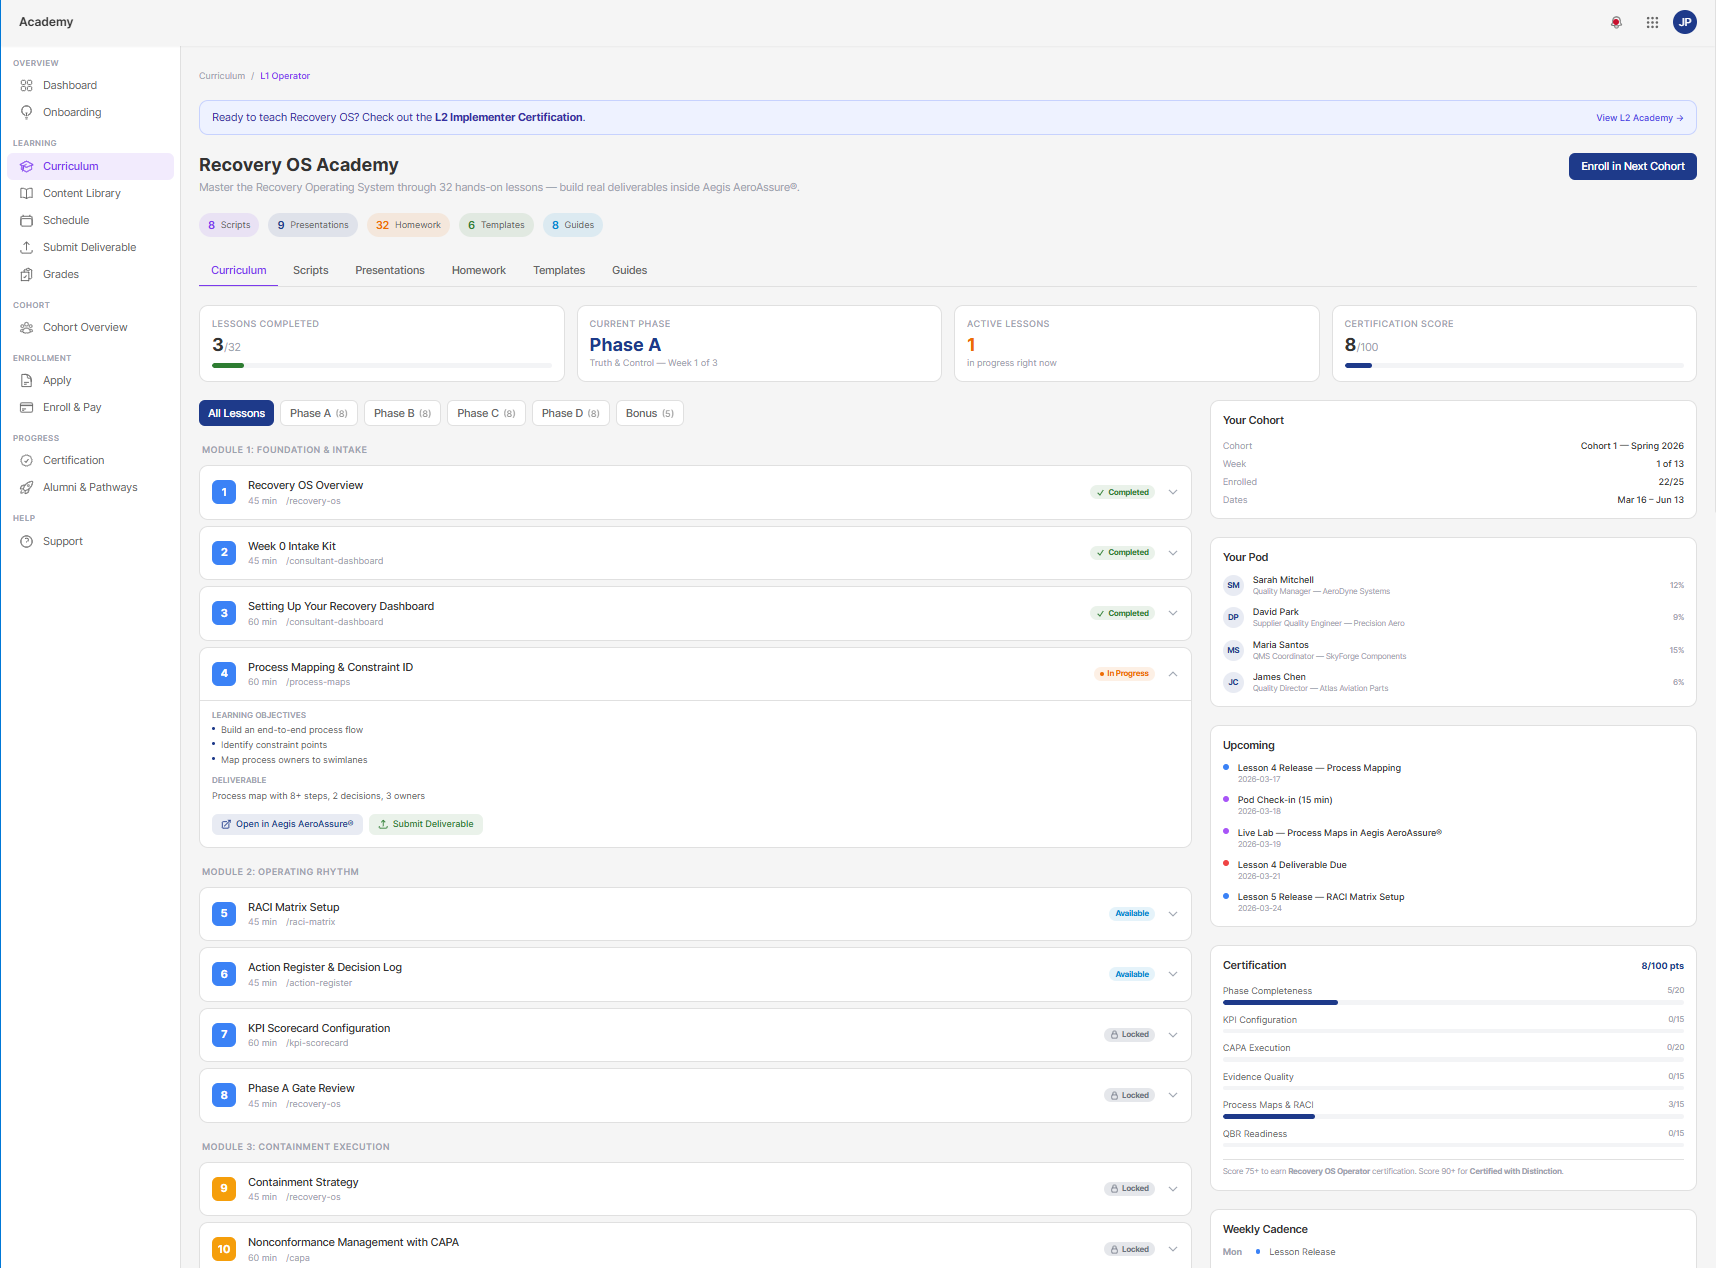The image size is (1716, 1268).
Task: Open the Dashboard sidebar icon
Action: tap(27, 86)
